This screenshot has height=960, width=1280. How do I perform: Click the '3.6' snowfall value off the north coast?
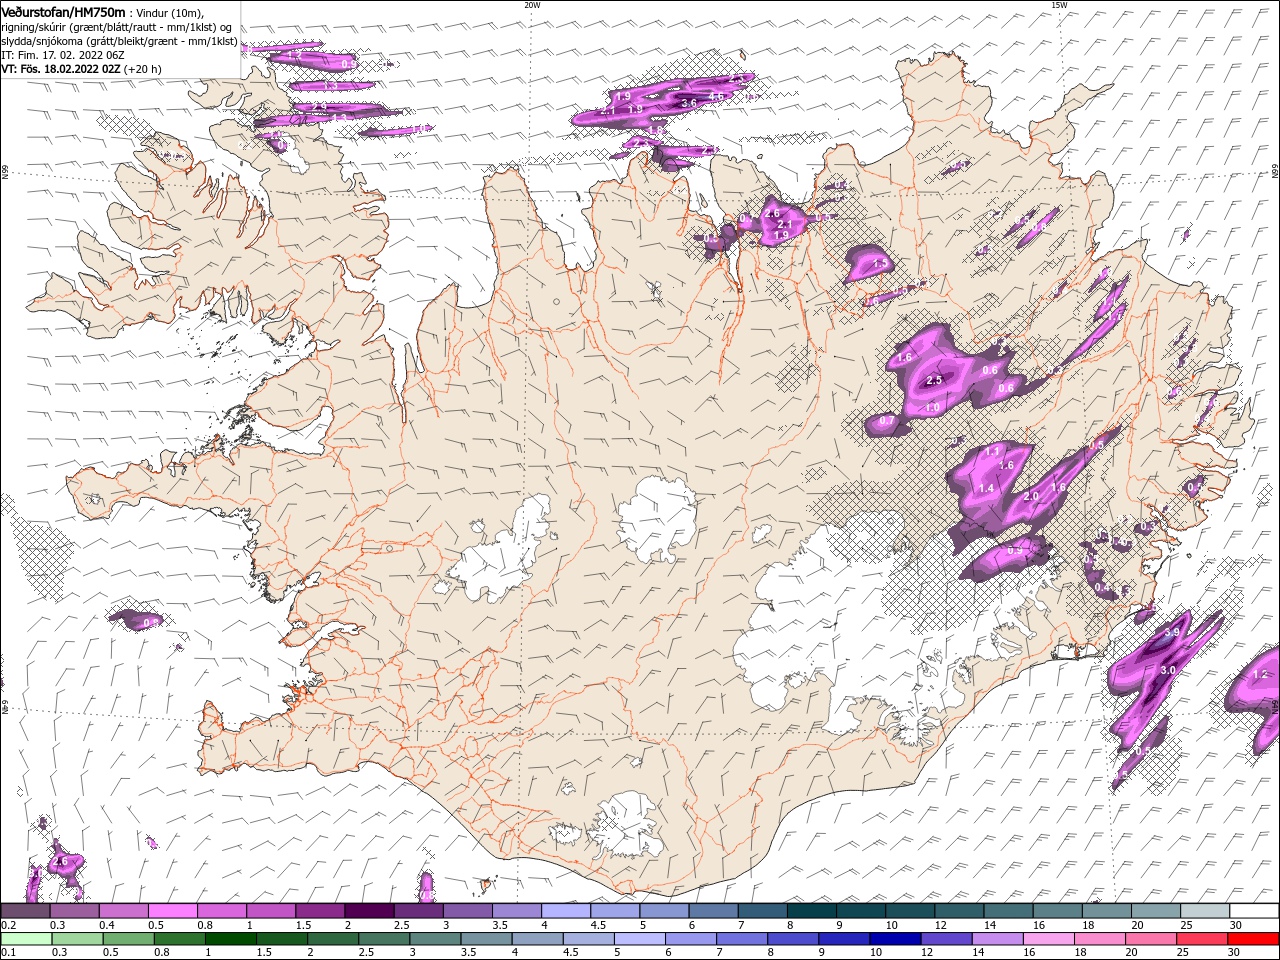pos(688,103)
